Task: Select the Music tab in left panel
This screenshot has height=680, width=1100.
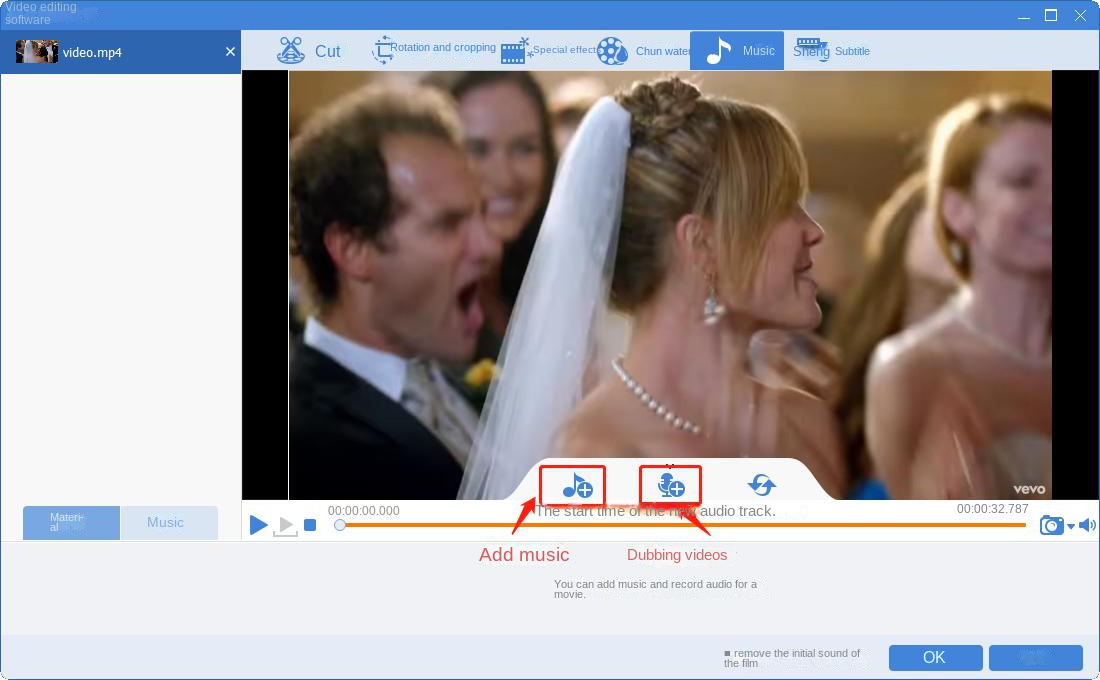Action: coord(167,522)
